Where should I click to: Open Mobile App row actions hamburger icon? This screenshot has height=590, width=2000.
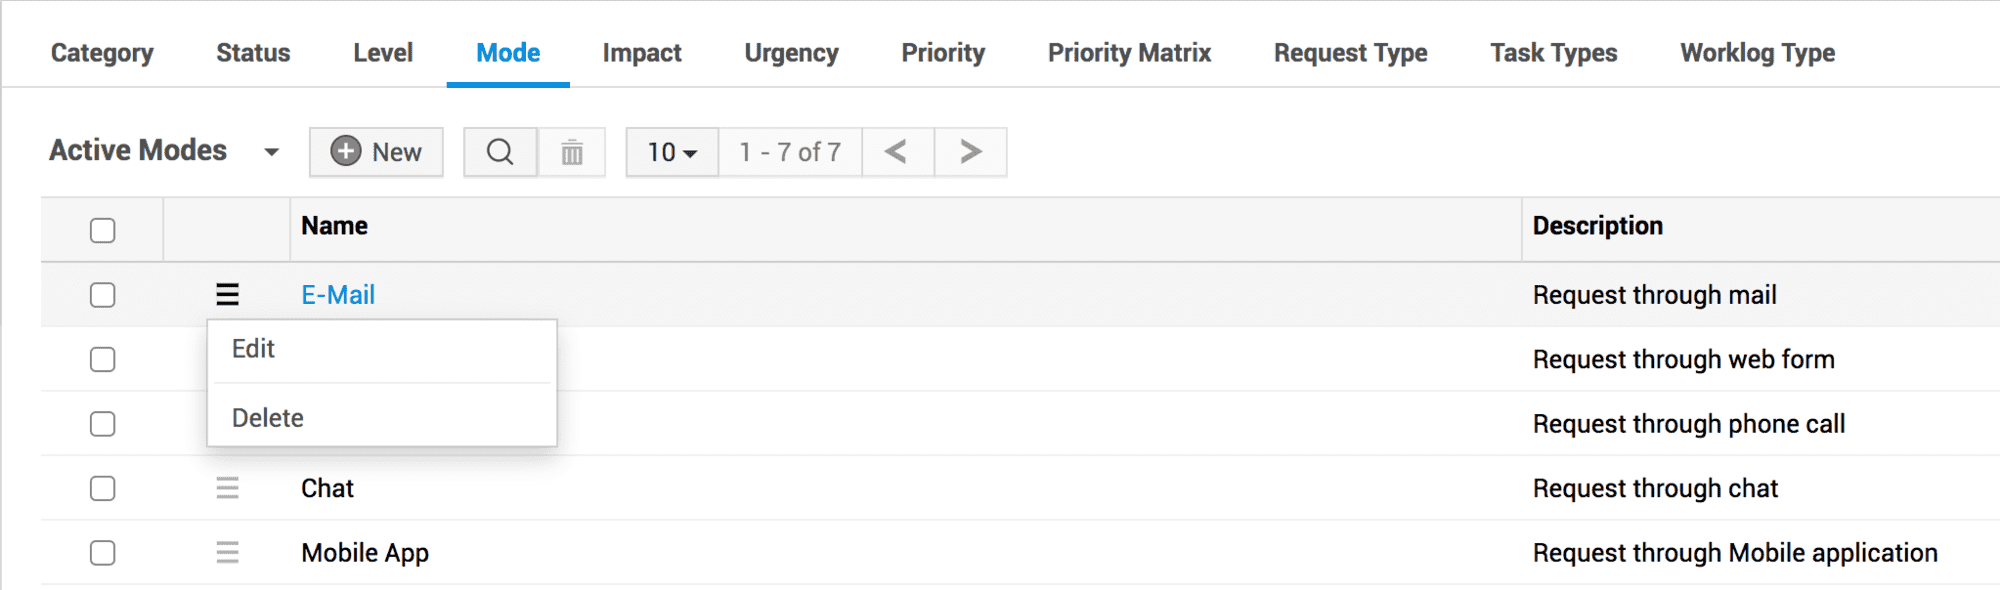tap(228, 553)
